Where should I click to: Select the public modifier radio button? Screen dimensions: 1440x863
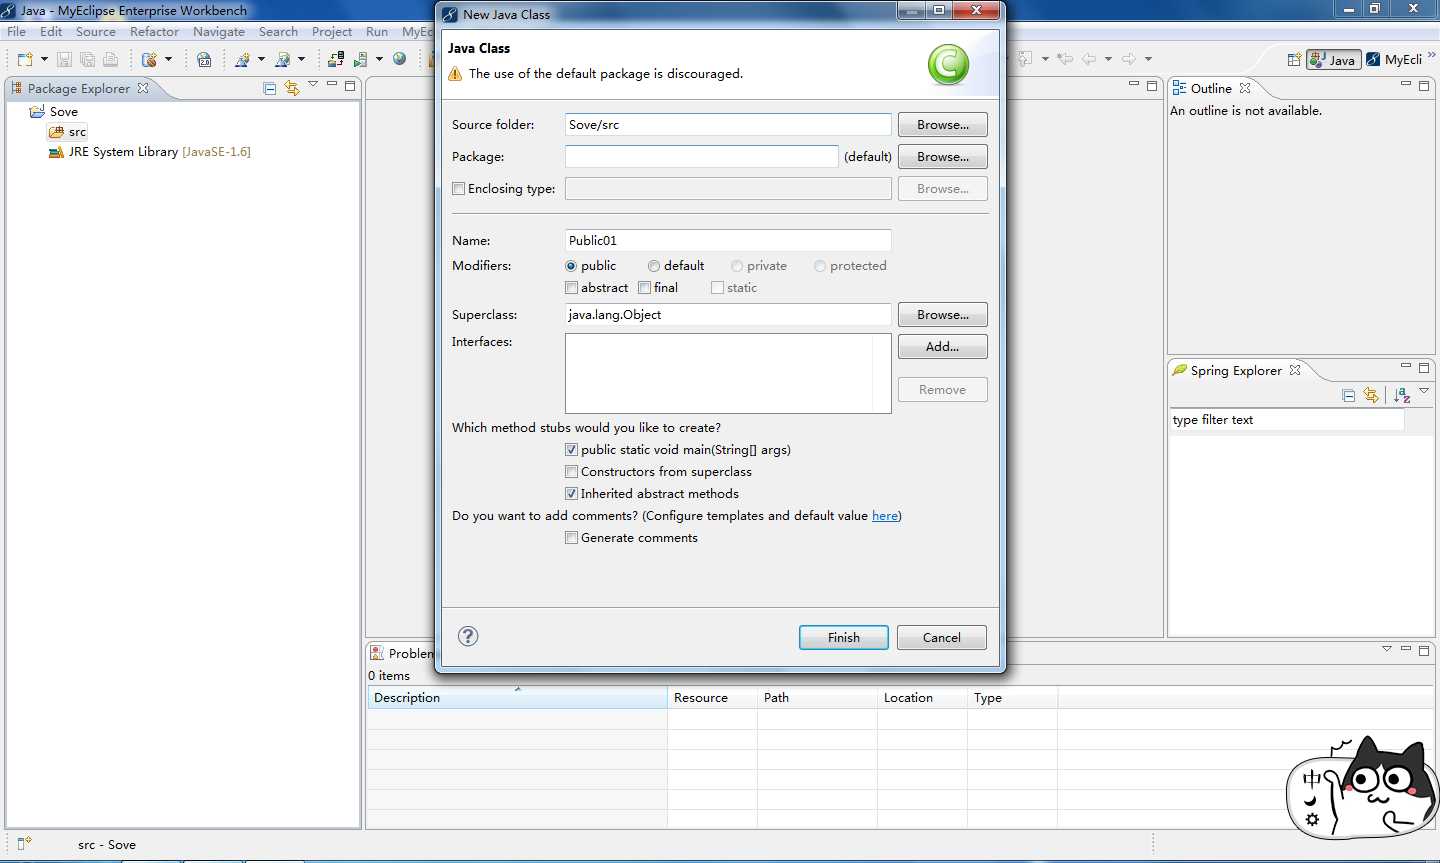point(571,266)
